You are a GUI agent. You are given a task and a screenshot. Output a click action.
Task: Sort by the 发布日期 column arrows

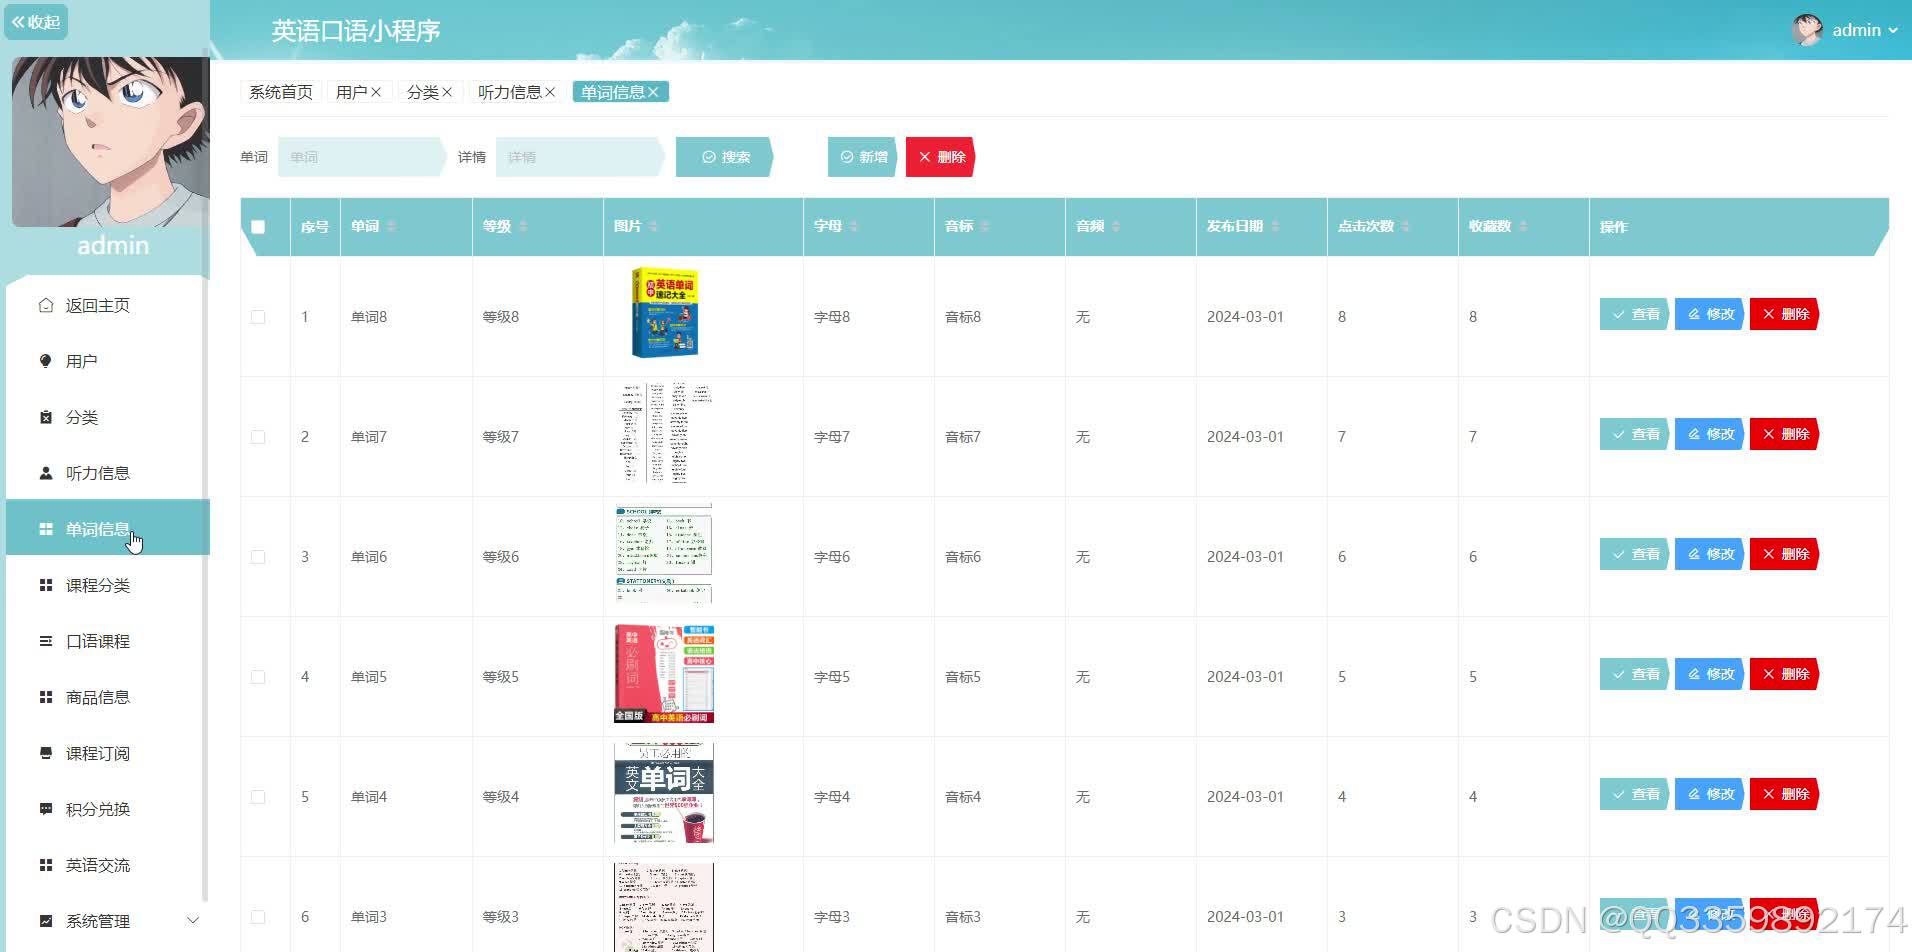click(x=1275, y=227)
